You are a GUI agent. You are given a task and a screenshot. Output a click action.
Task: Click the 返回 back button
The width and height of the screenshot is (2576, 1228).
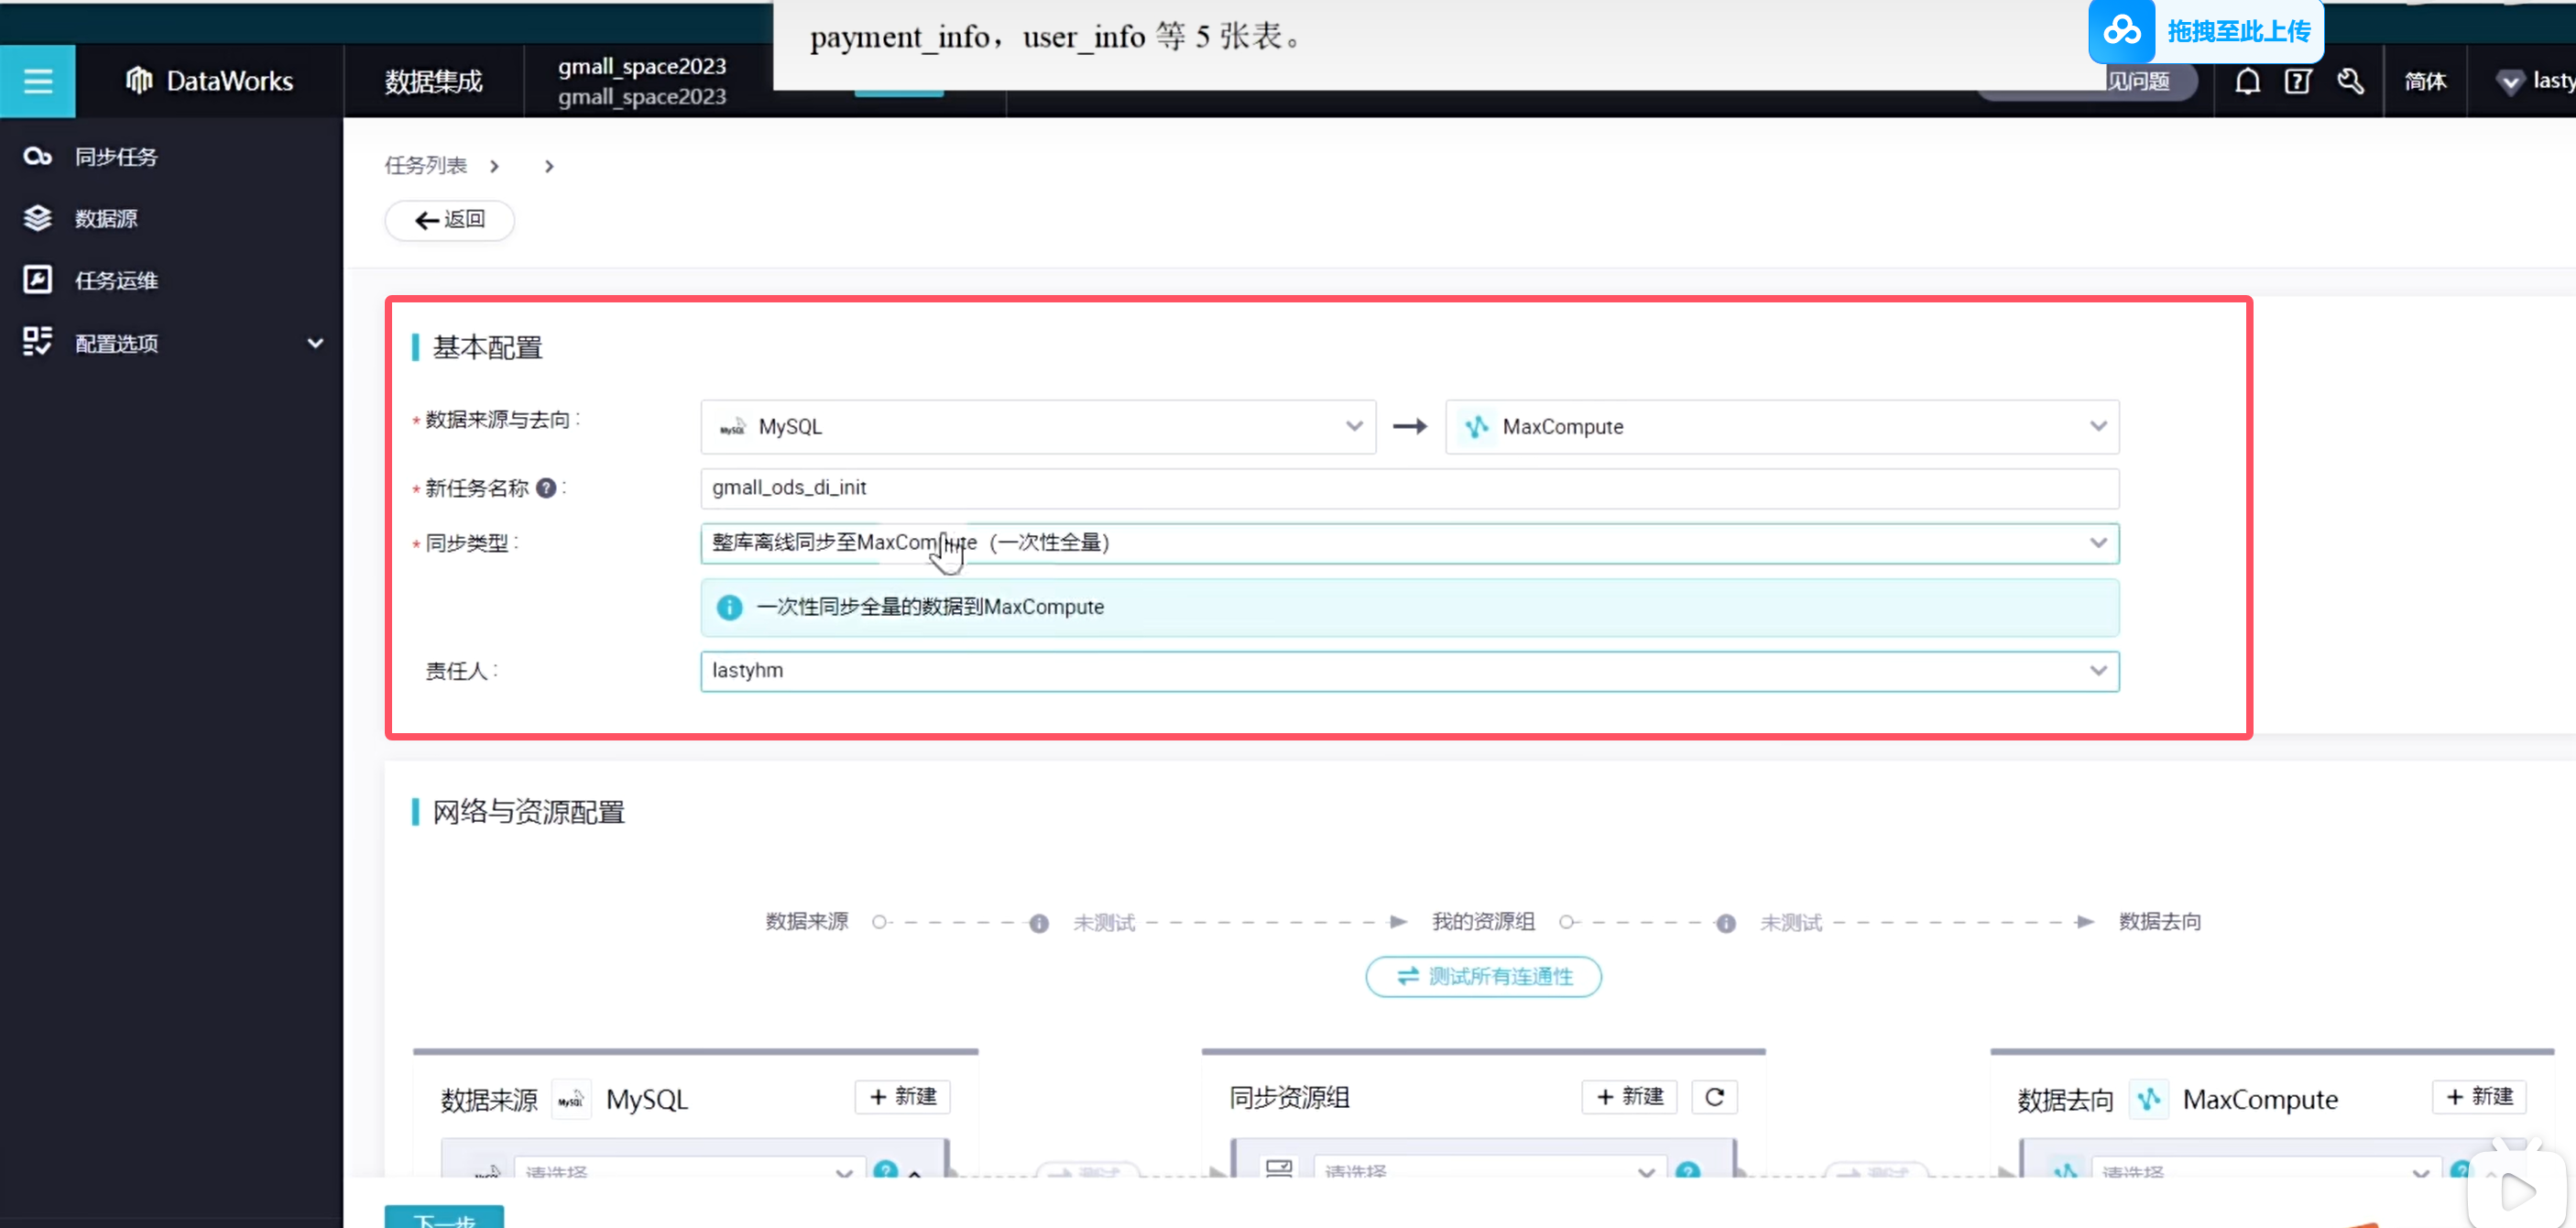(x=449, y=220)
